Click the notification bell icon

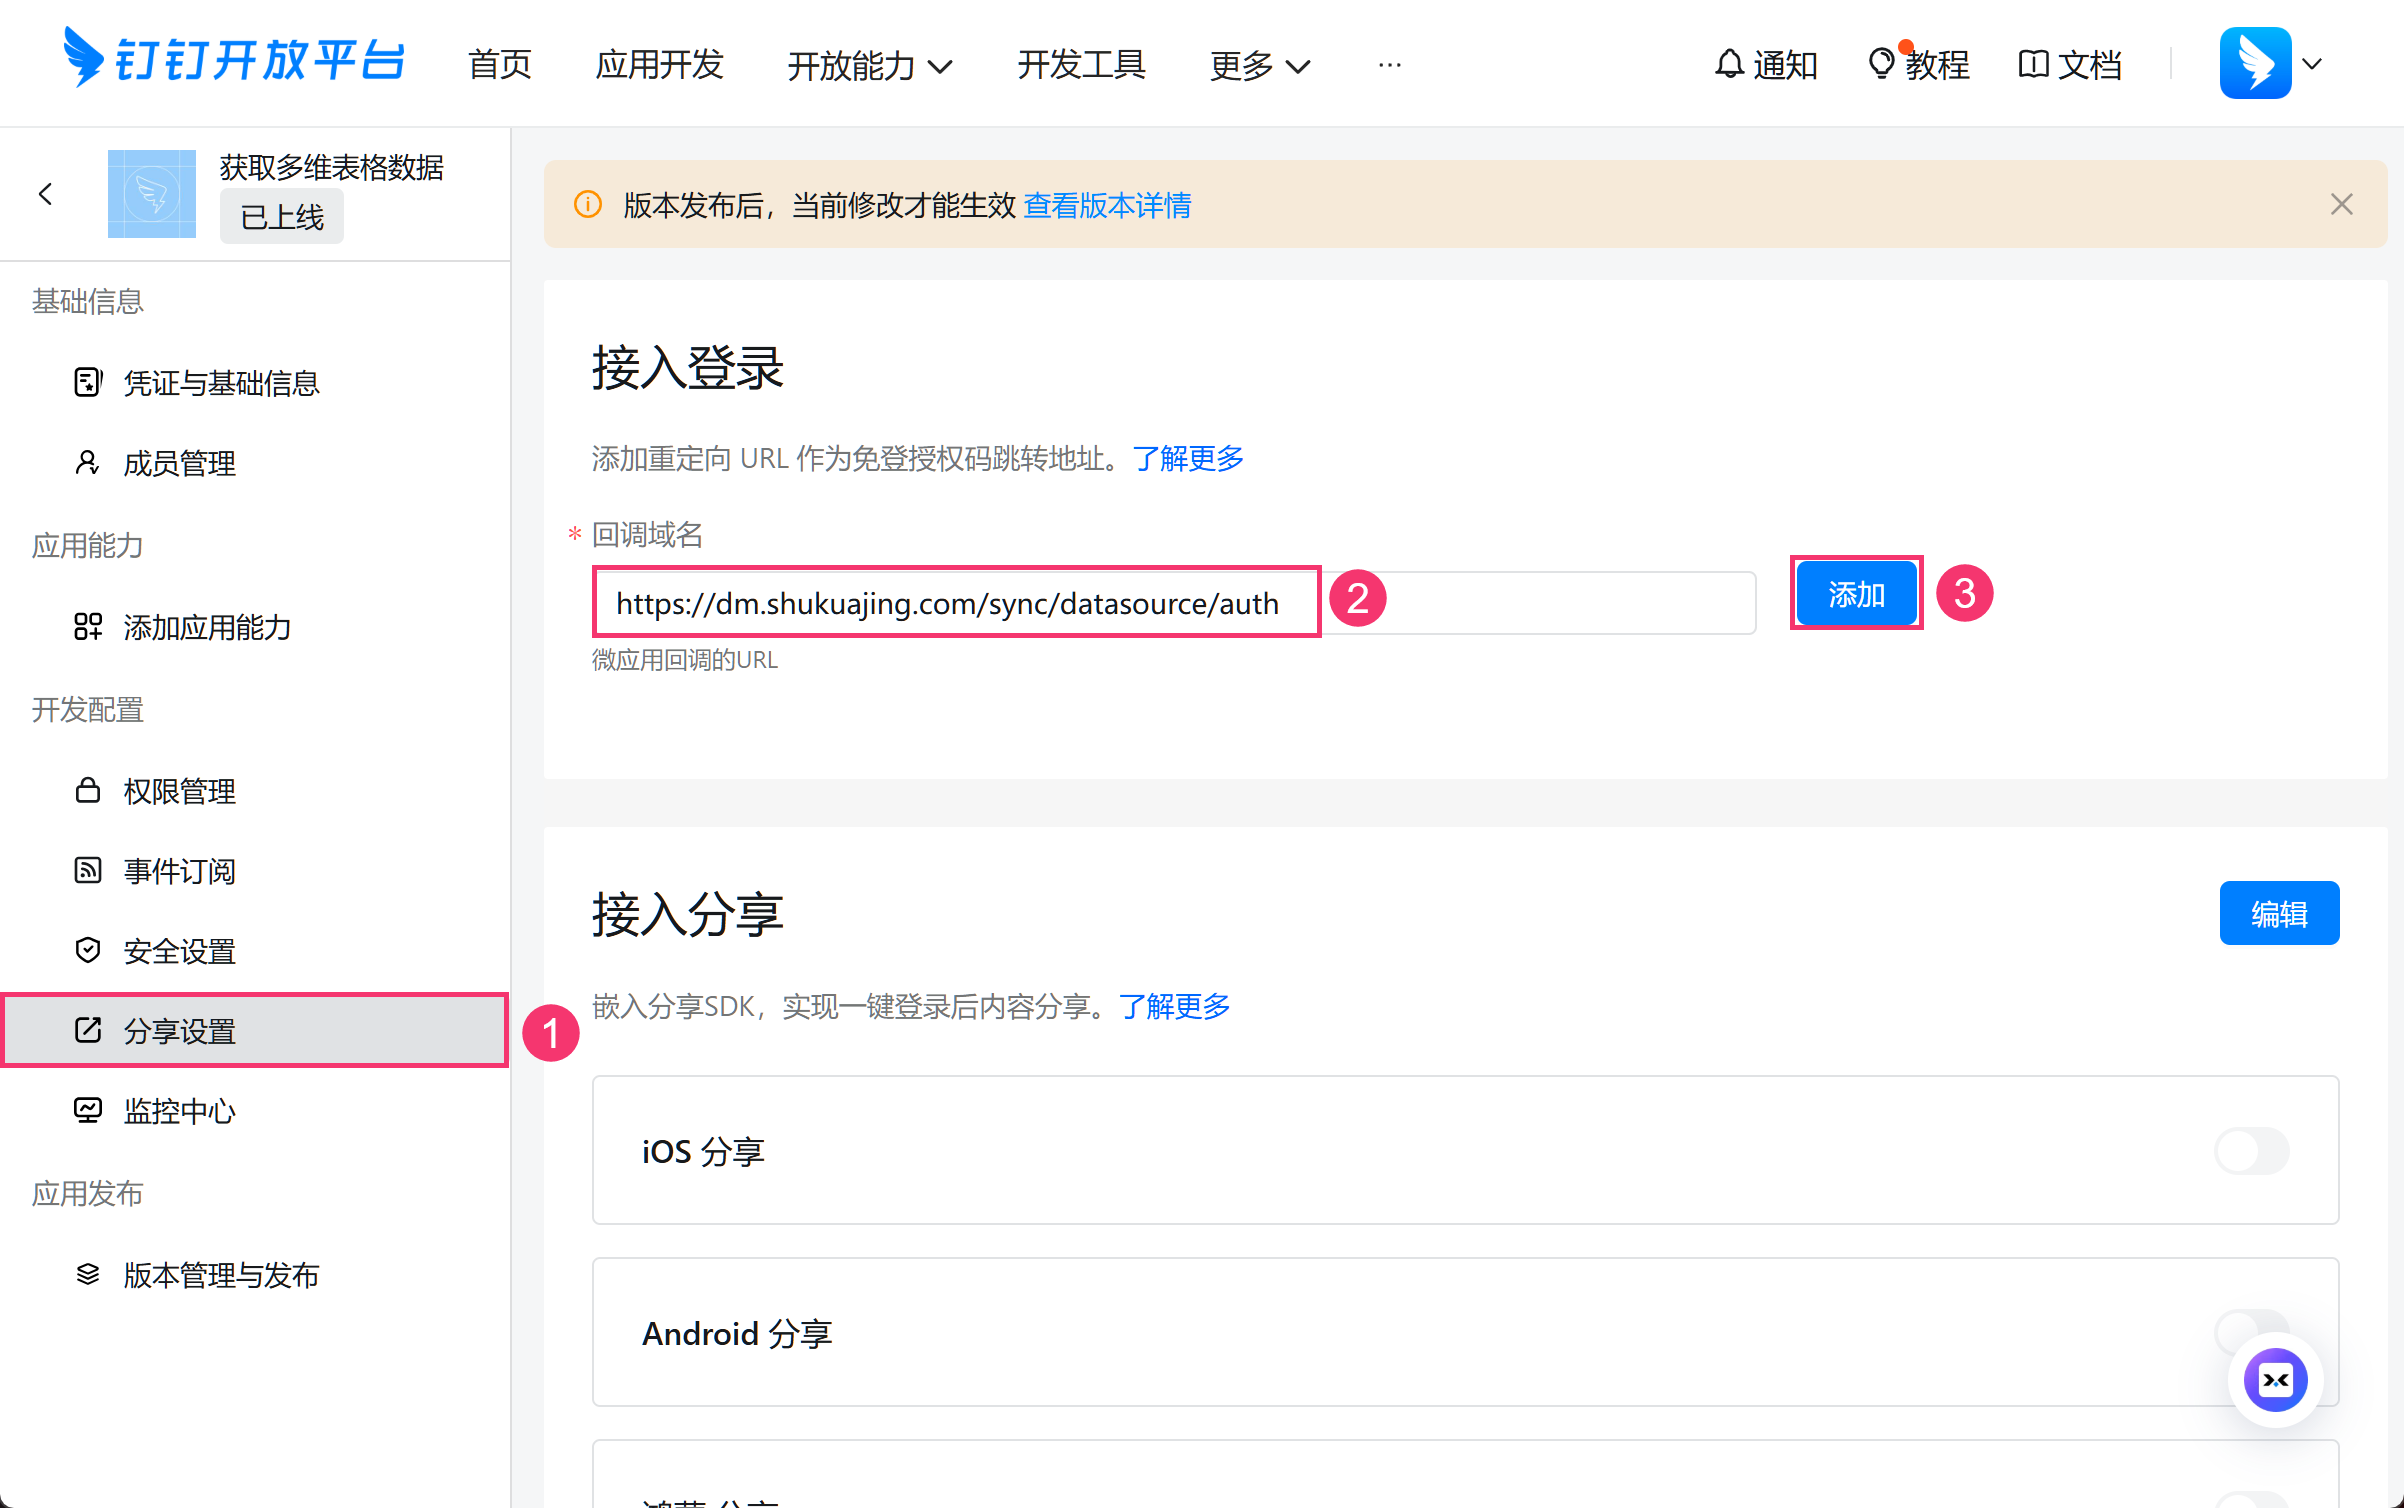(1729, 64)
